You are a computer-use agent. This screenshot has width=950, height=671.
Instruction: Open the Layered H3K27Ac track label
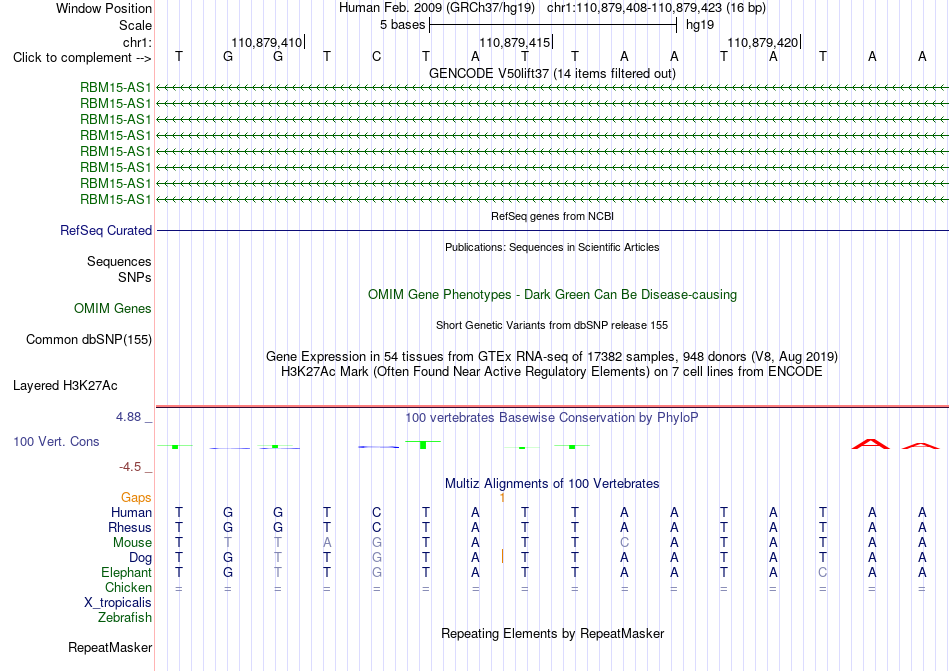pyautogui.click(x=65, y=386)
